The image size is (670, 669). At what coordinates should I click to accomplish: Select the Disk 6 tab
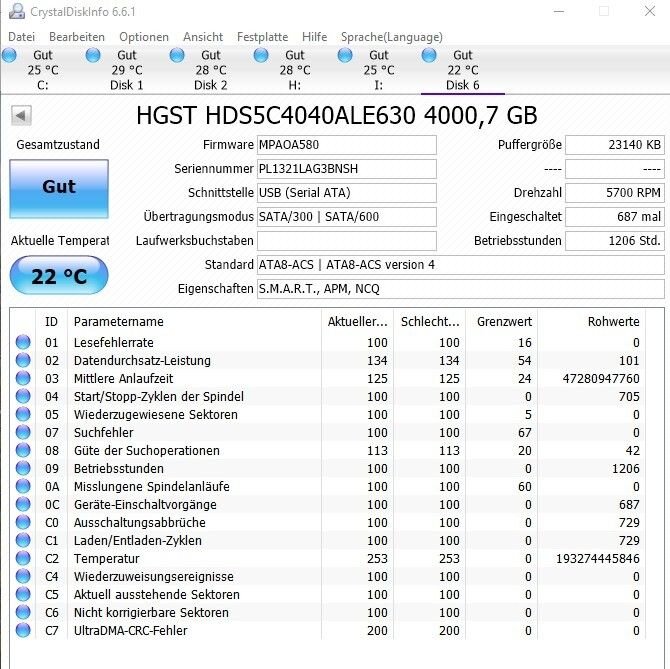point(463,70)
